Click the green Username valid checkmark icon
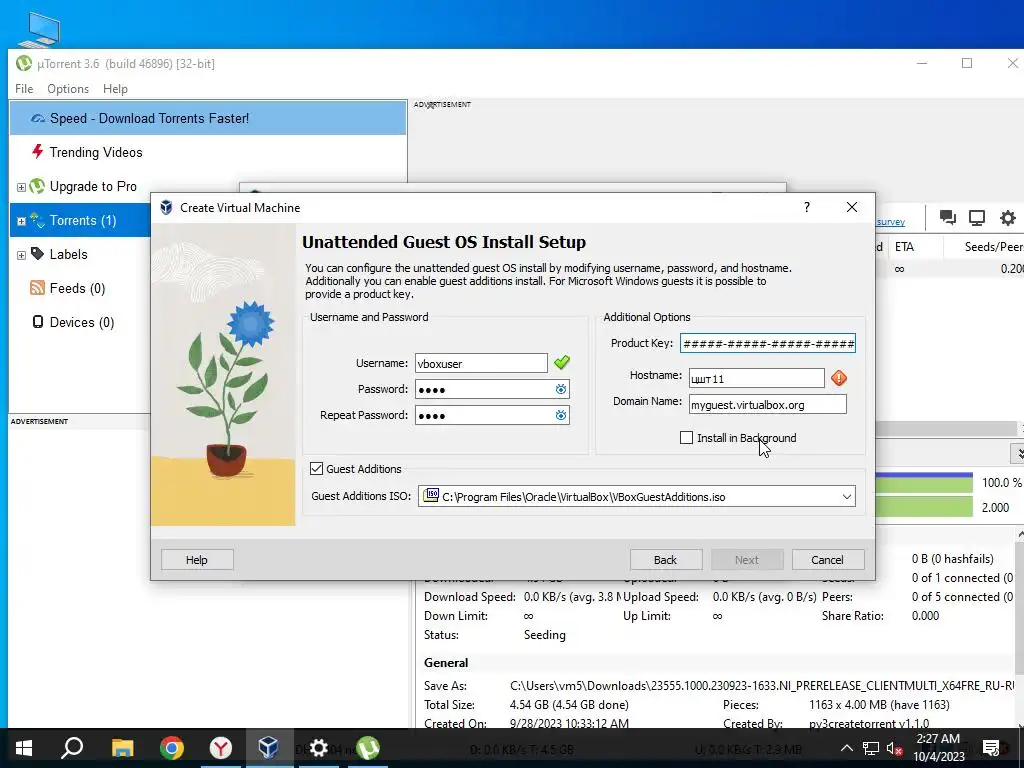This screenshot has width=1024, height=768. tap(562, 362)
